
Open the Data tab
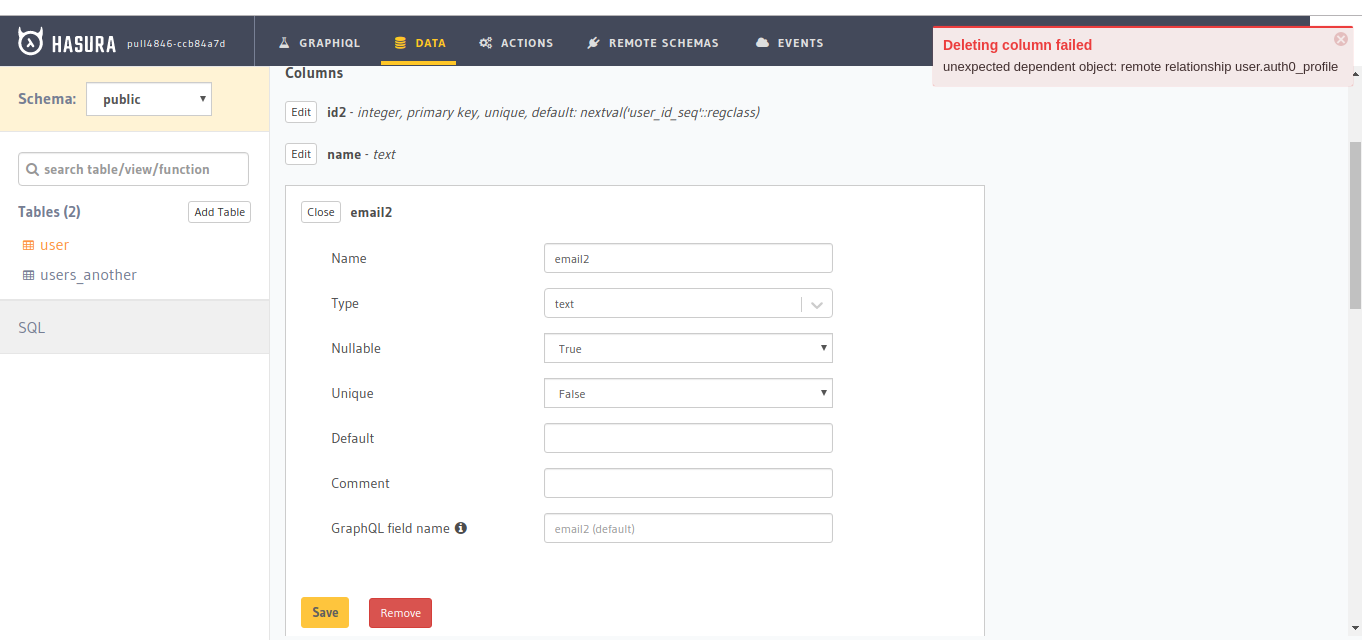[419, 43]
